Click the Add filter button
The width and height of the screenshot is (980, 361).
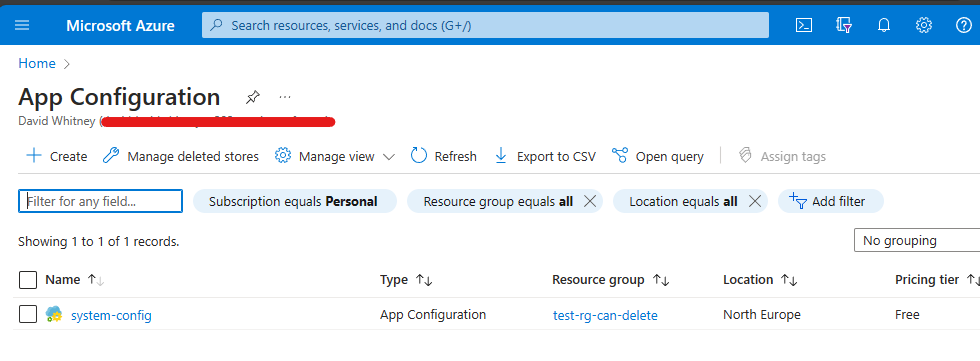pos(831,201)
